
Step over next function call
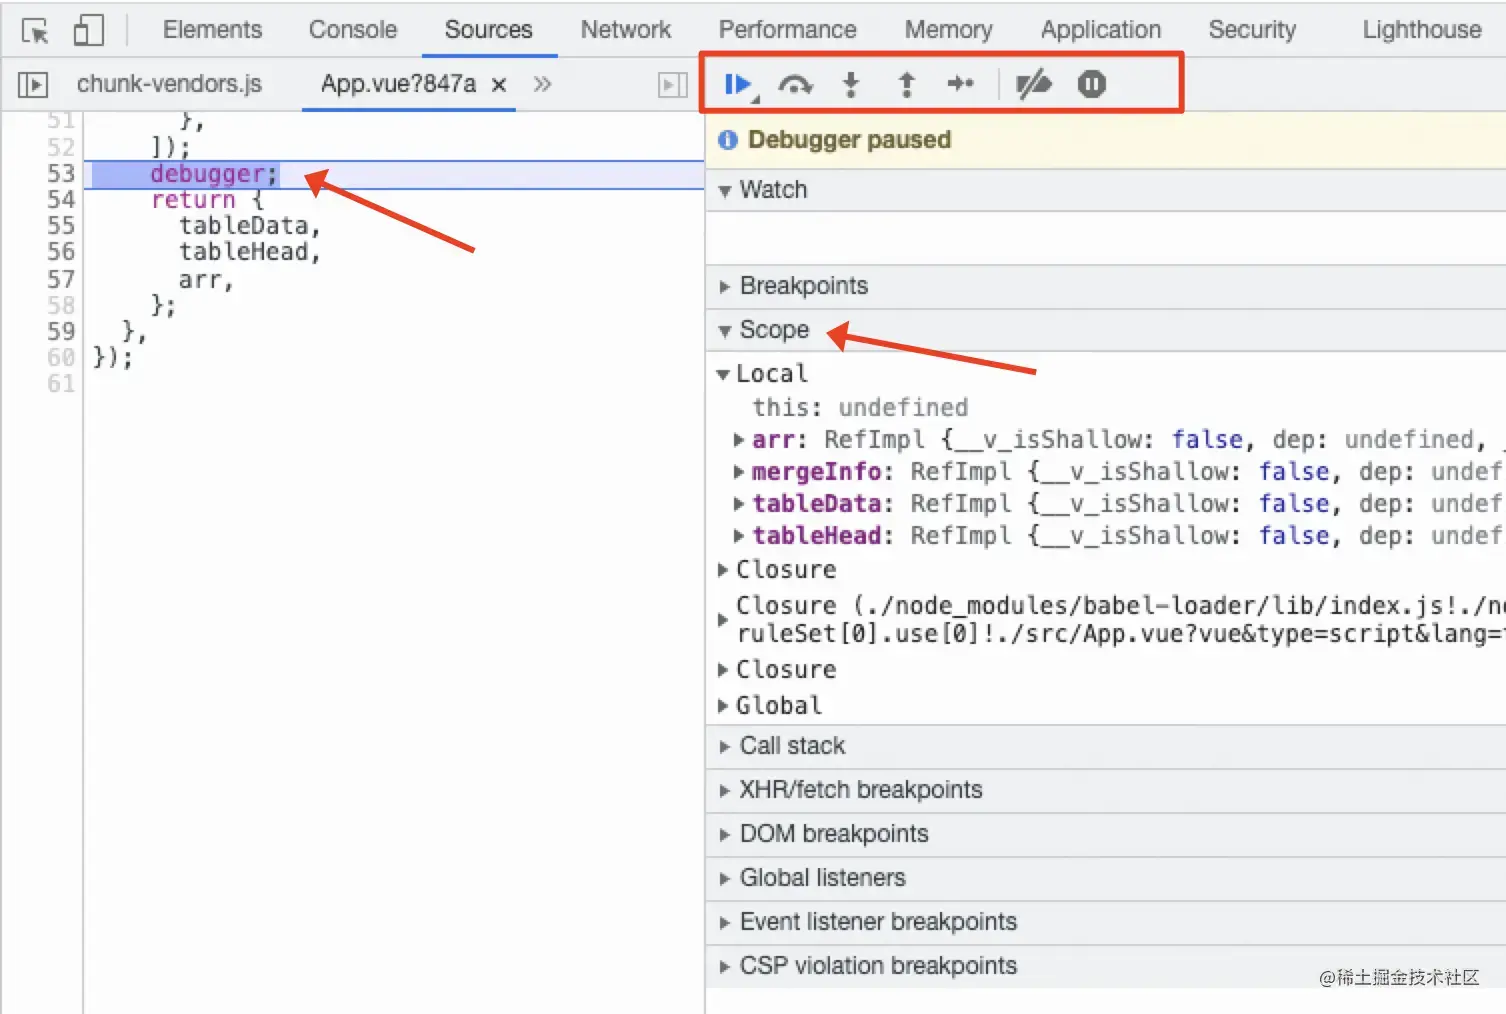coord(796,84)
